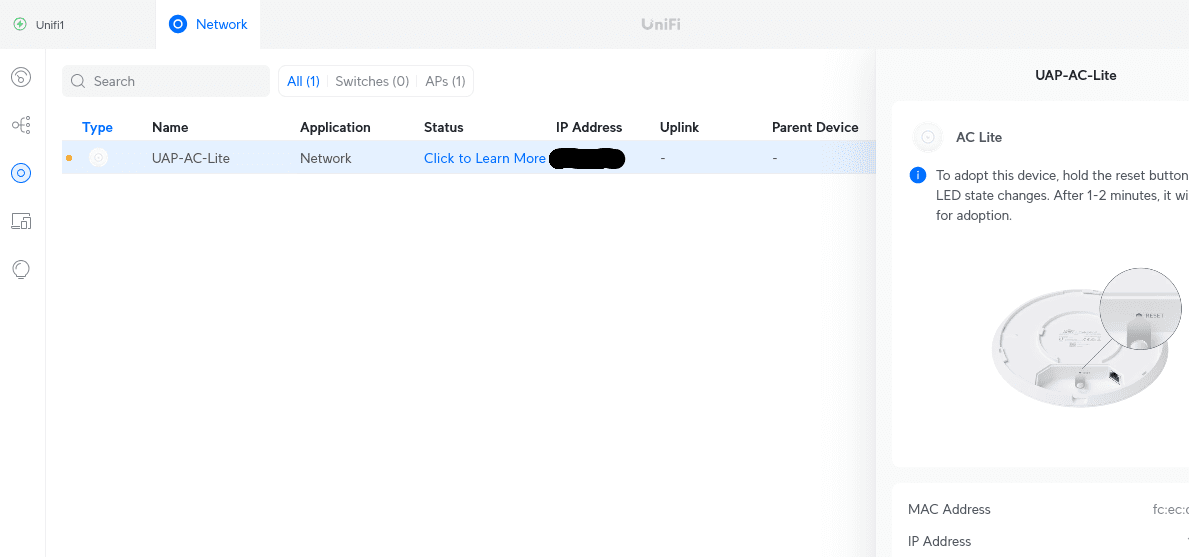Open the UniFi Devices sidebar icon

click(21, 174)
